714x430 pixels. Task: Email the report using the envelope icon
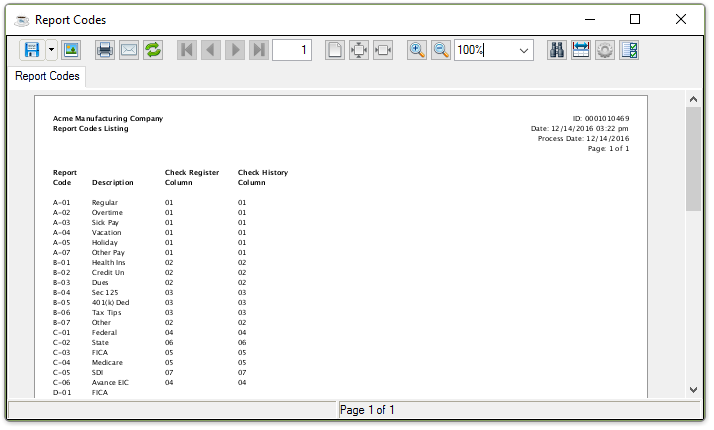(x=129, y=50)
